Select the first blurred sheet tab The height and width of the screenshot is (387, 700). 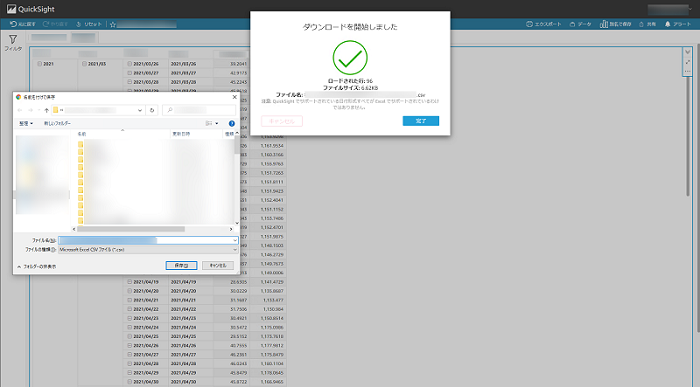click(x=49, y=37)
